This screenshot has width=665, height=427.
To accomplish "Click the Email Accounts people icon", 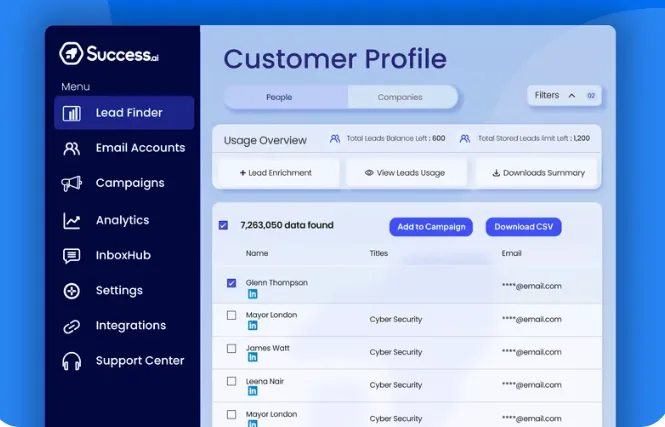I will (71, 148).
